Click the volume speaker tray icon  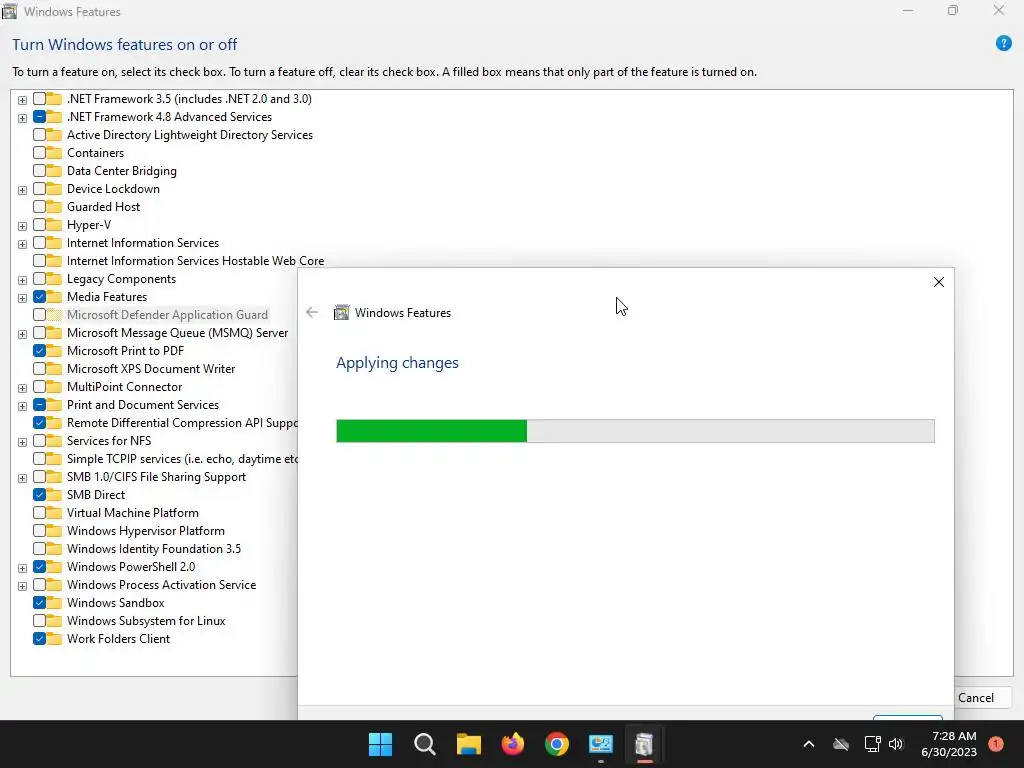(896, 744)
